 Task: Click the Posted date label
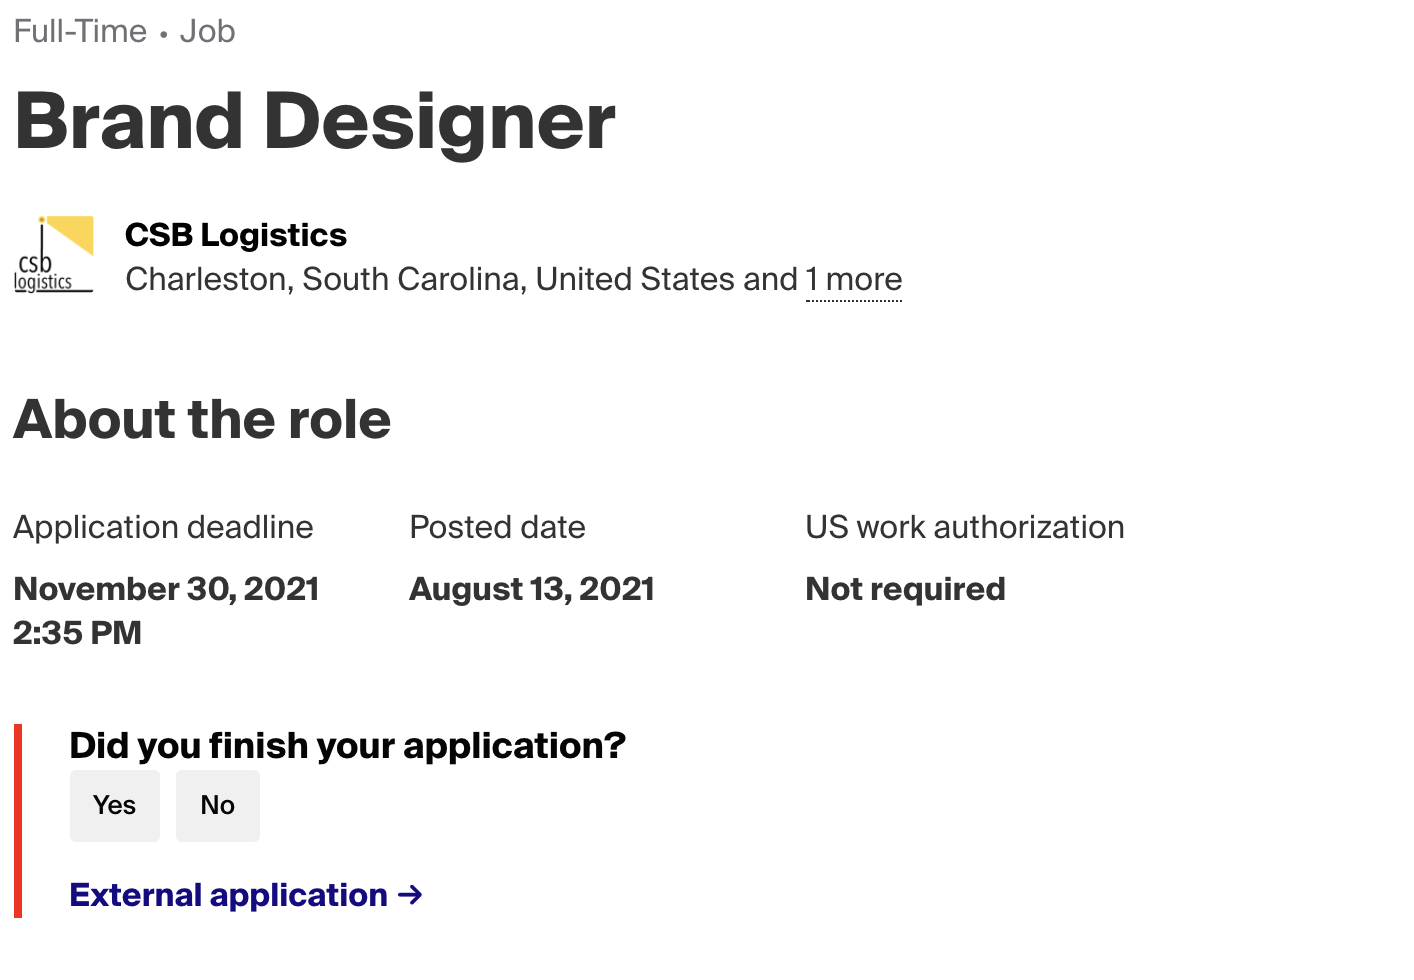tap(497, 527)
